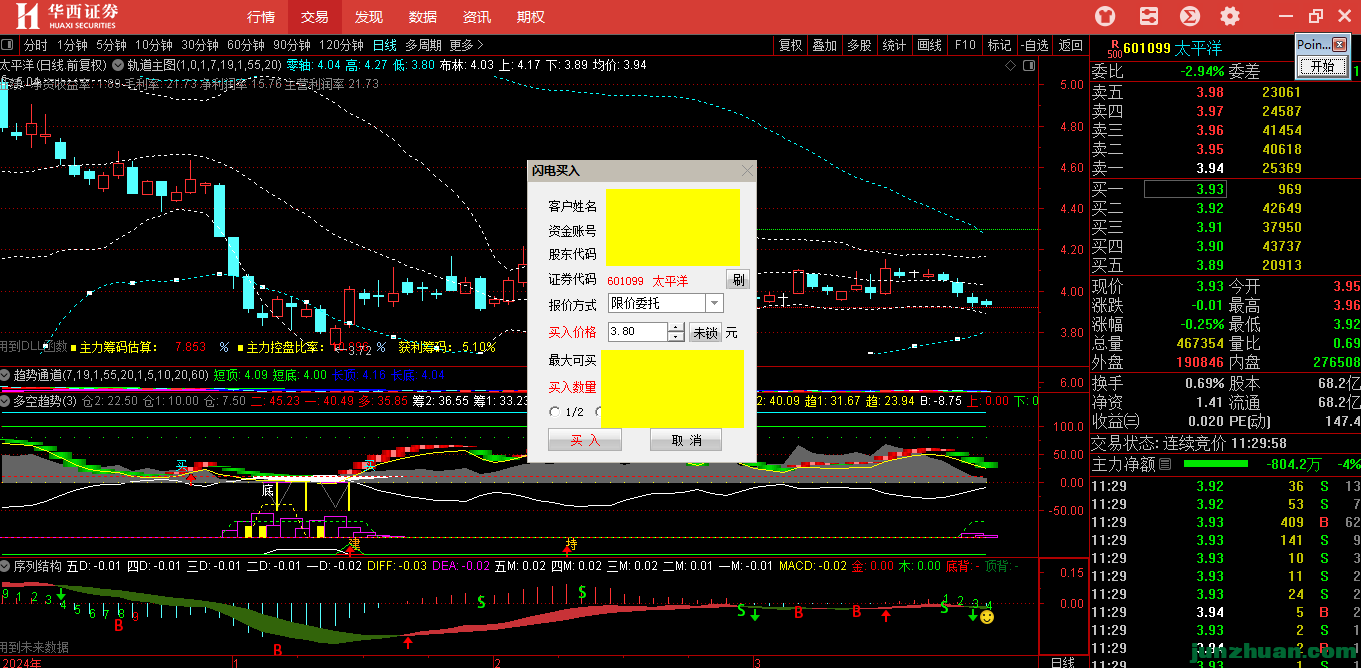Click stock code 601099 in the quote panel
This screenshot has height=668, width=1361.
coord(1147,47)
